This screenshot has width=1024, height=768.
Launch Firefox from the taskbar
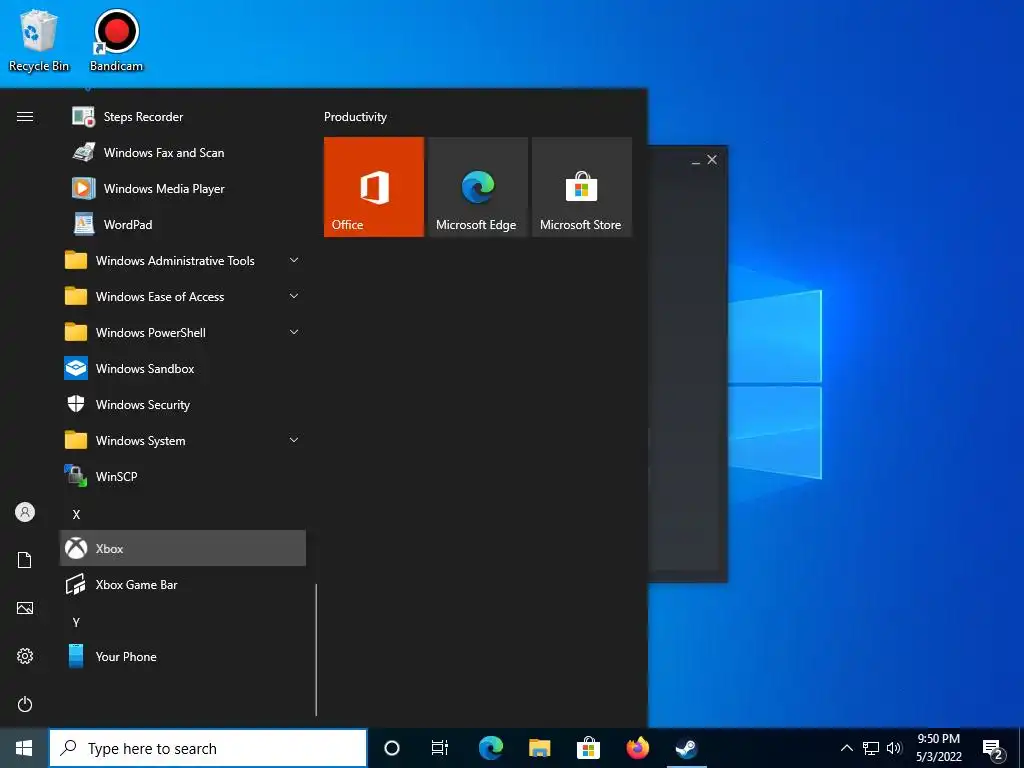[x=637, y=748]
